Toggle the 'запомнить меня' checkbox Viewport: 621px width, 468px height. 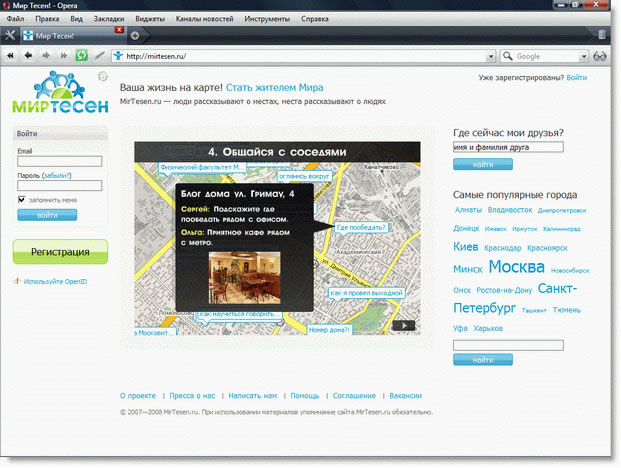22,200
